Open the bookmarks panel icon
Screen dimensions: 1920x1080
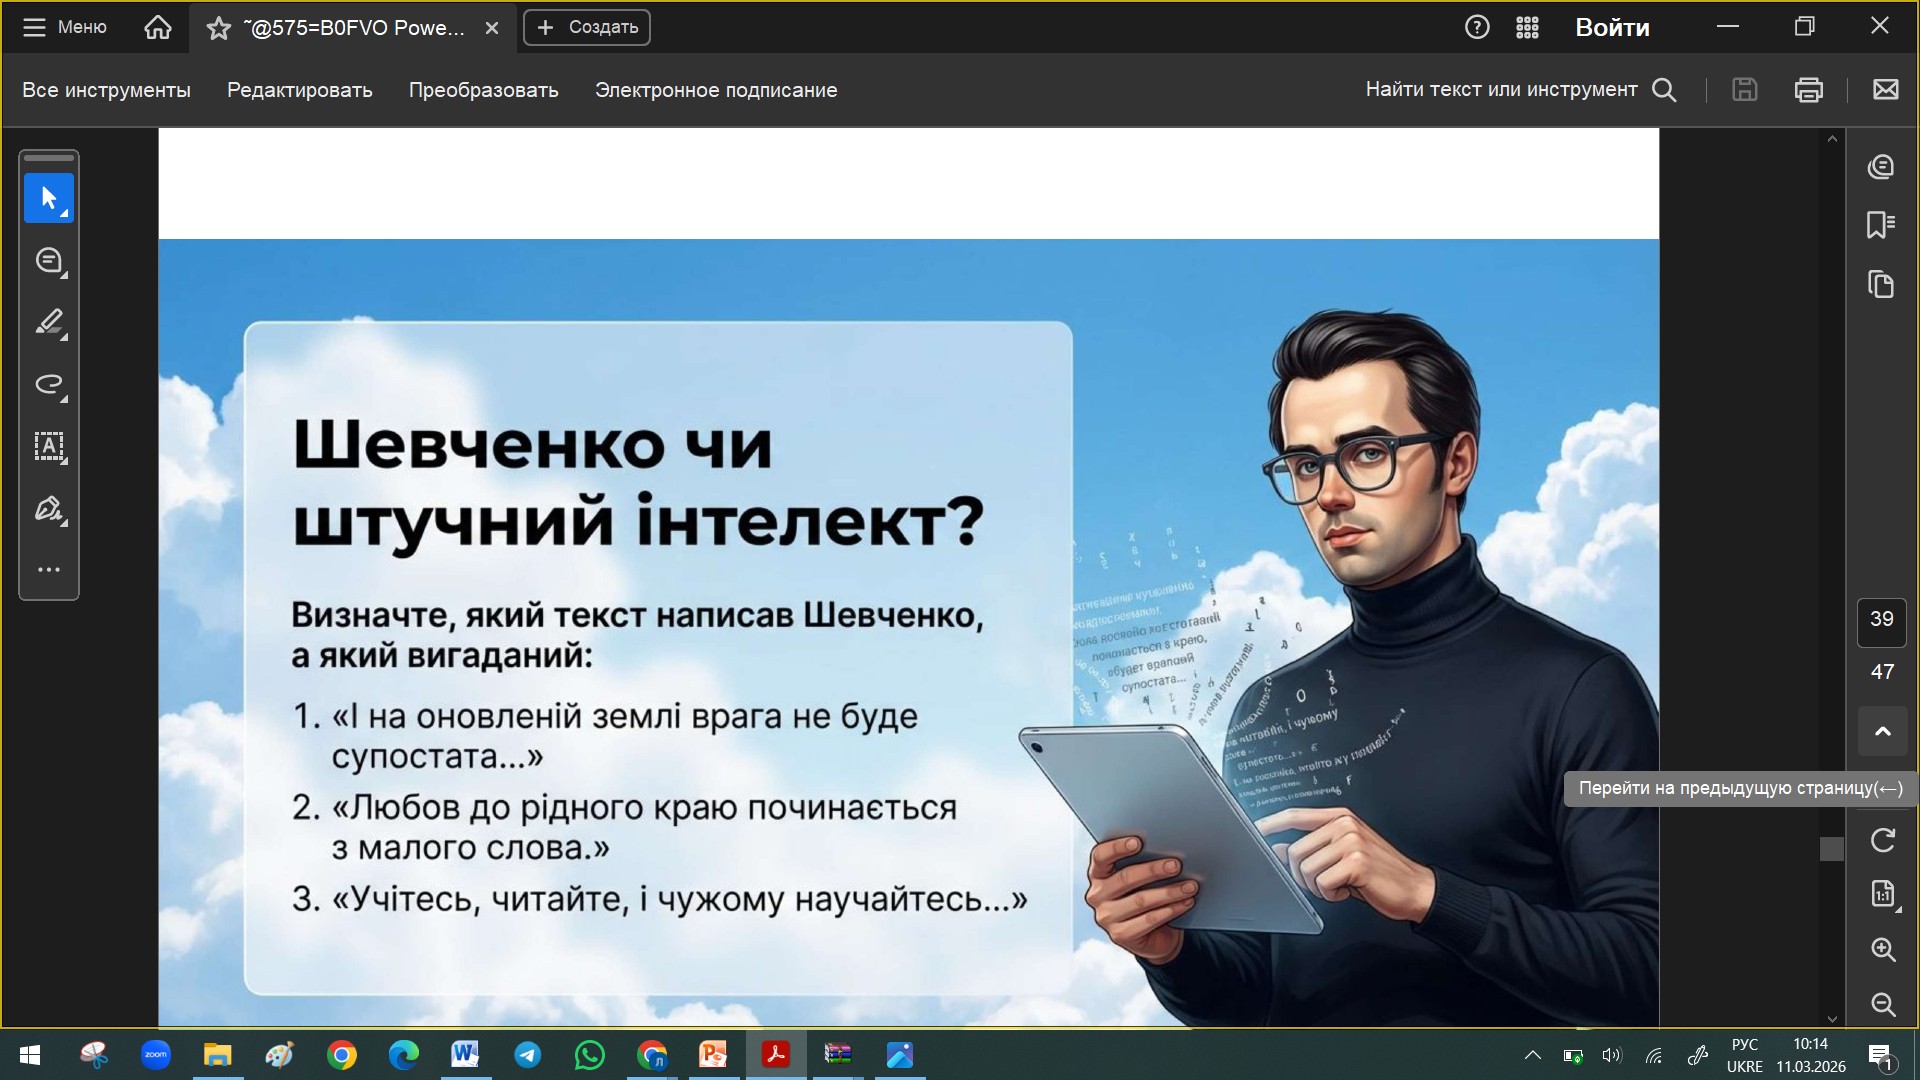click(x=1881, y=225)
